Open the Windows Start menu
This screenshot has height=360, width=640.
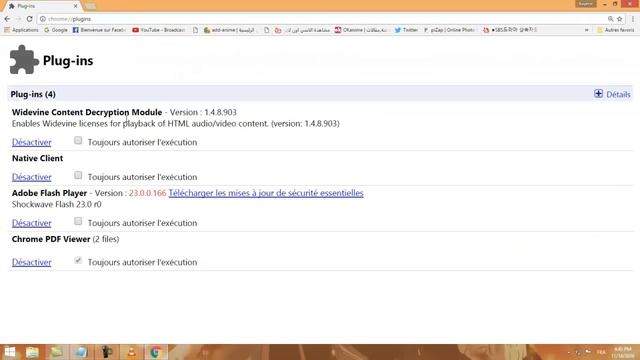10,352
